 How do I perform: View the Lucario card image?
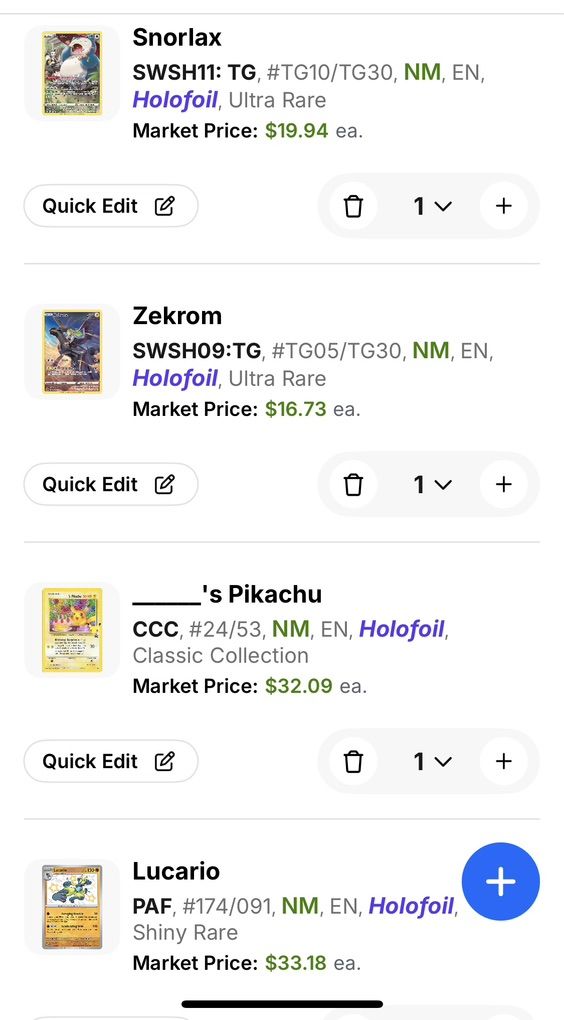72,906
